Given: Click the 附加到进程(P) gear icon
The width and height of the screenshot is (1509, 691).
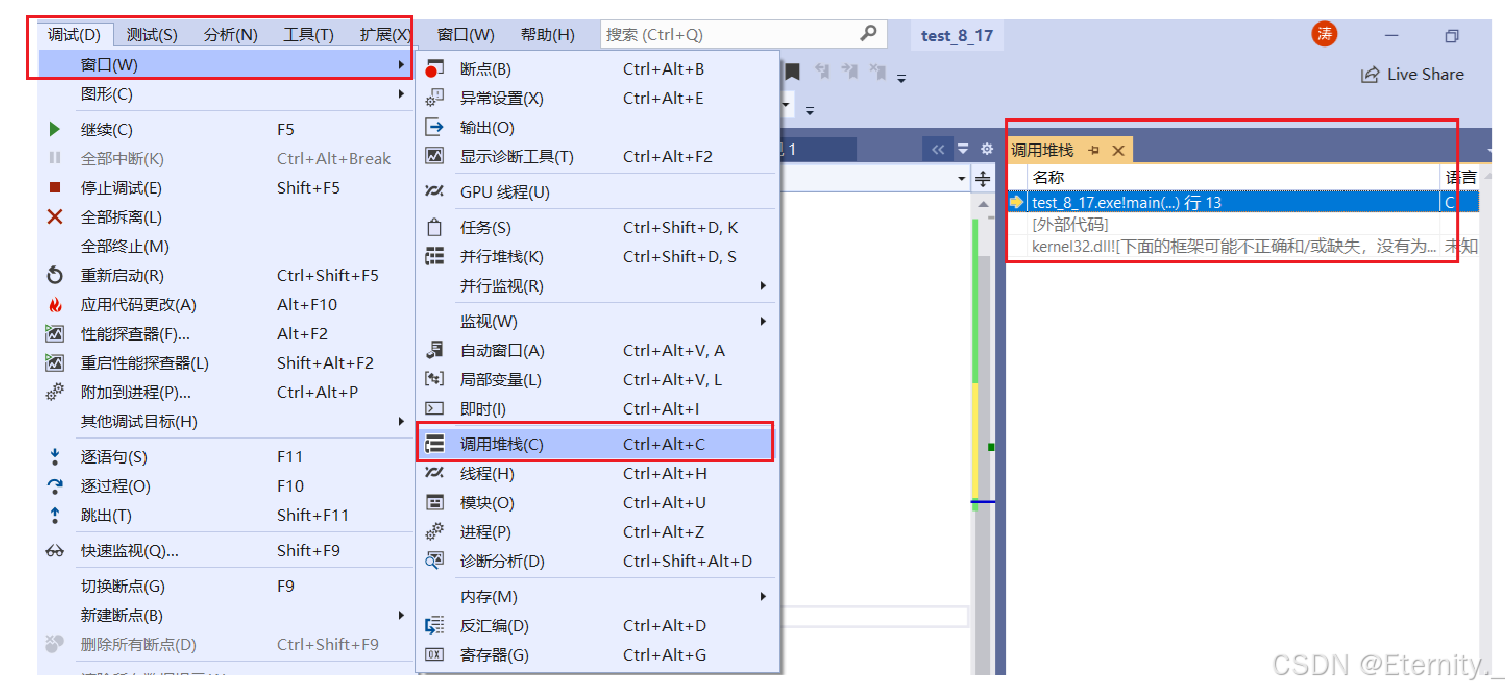Looking at the screenshot, I should (55, 392).
